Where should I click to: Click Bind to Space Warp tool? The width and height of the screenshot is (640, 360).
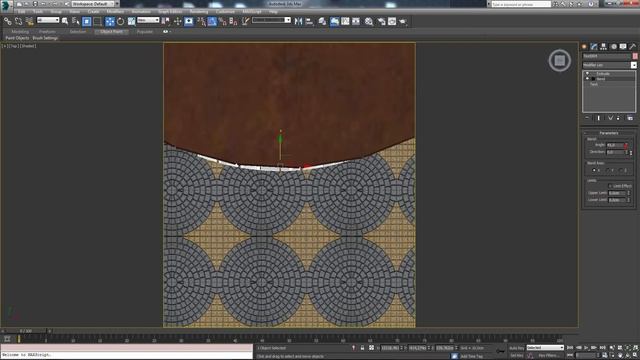coord(29,21)
